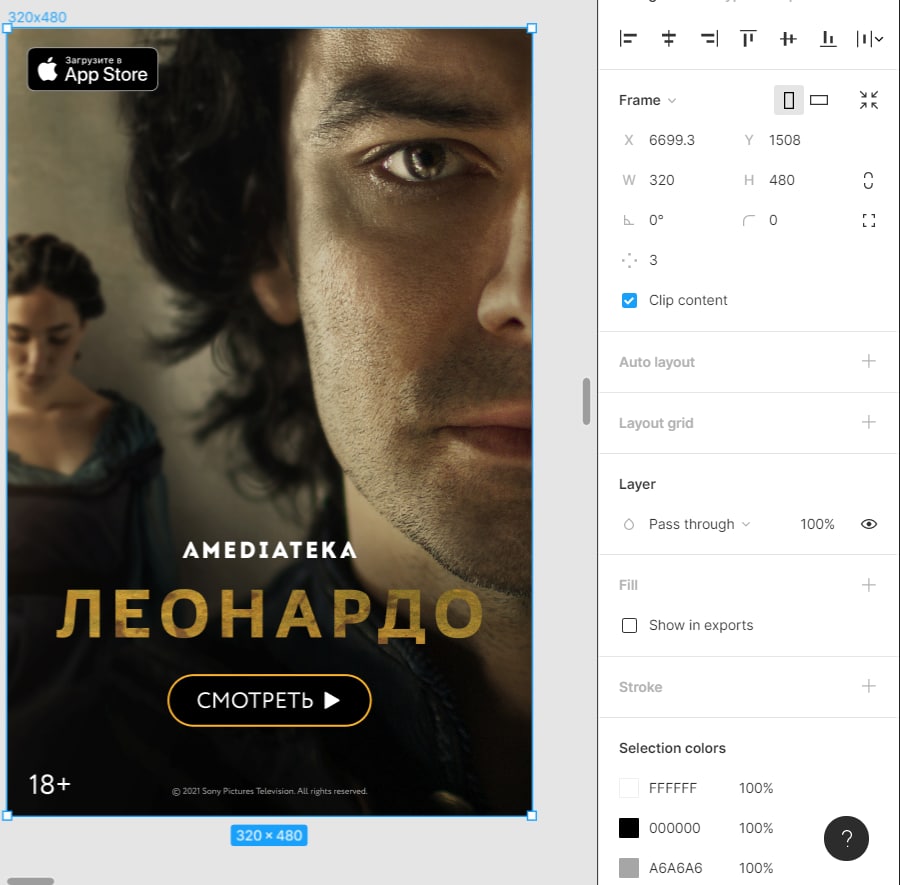Edit the rotation value 0°
The height and width of the screenshot is (885, 900).
point(656,220)
